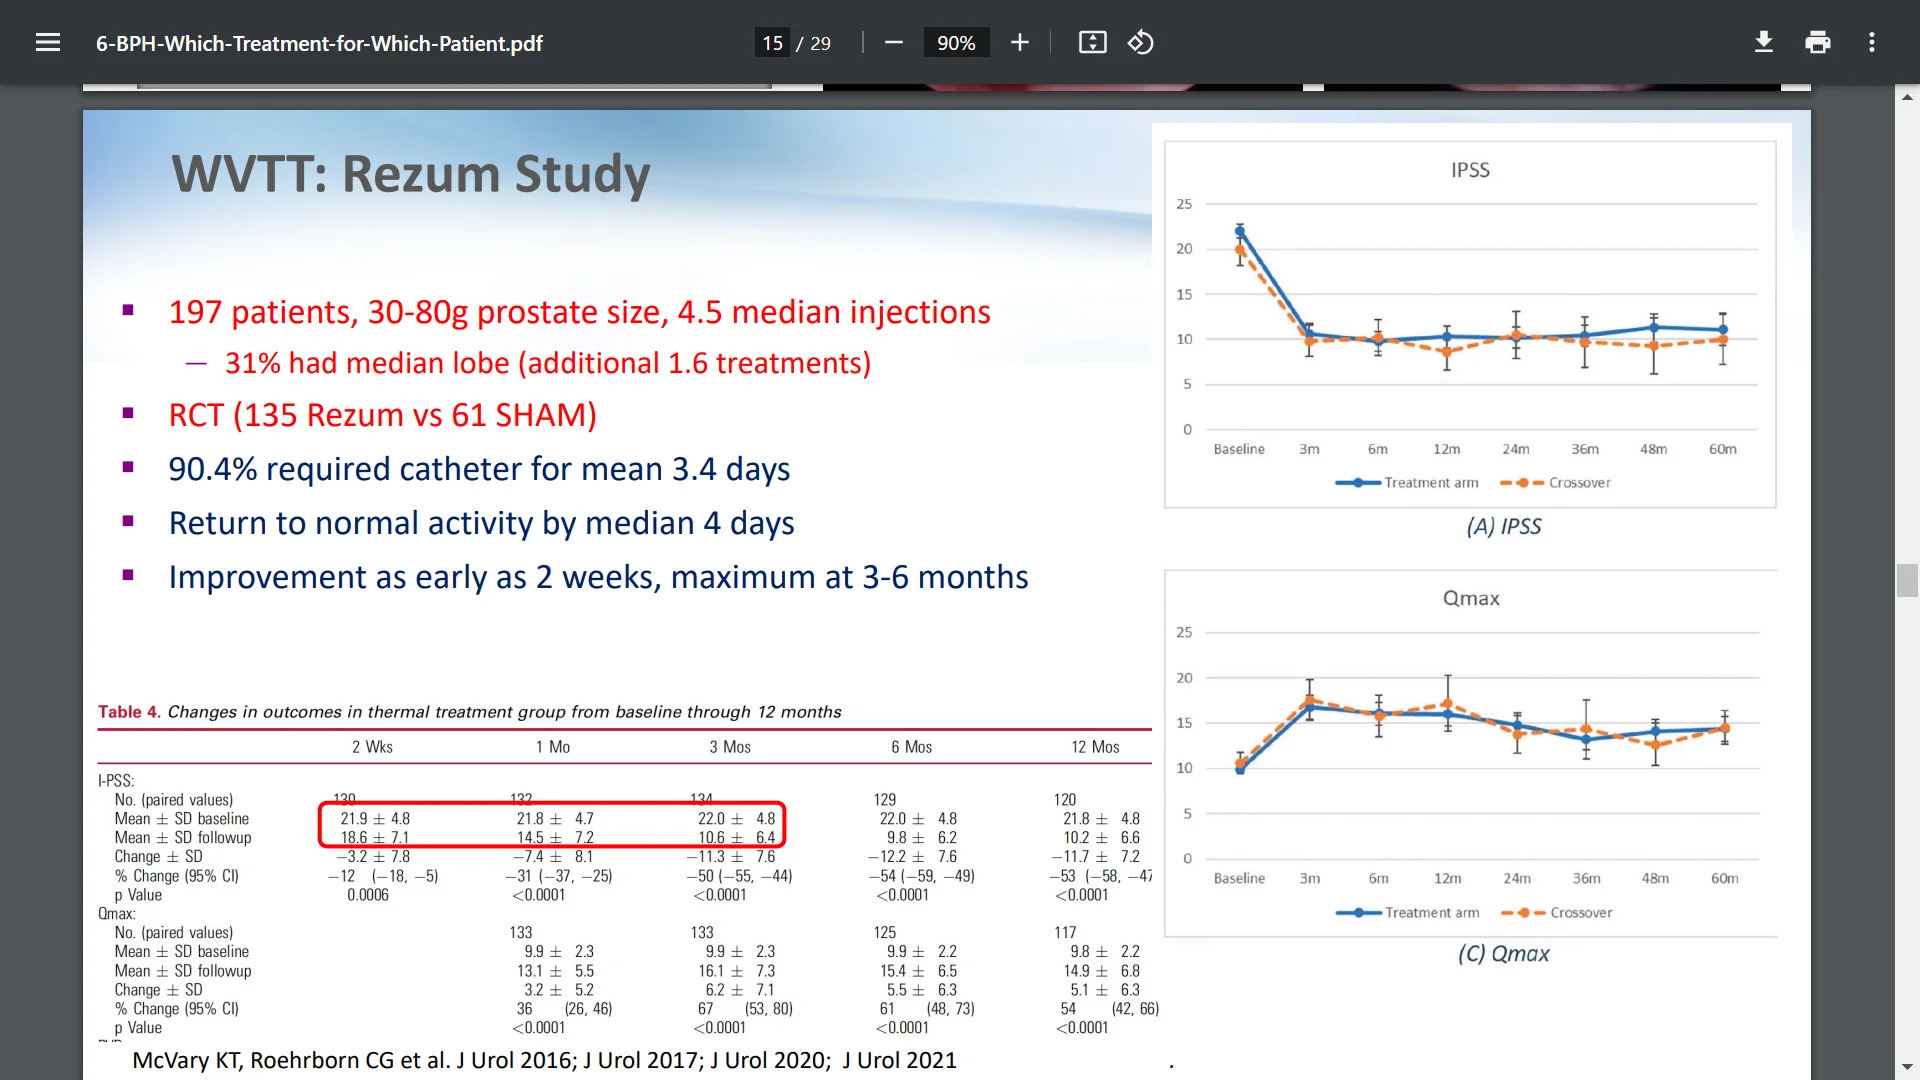Click the scroll up arrow of scrollbar
Viewport: 1920px width, 1080px height.
click(1907, 97)
